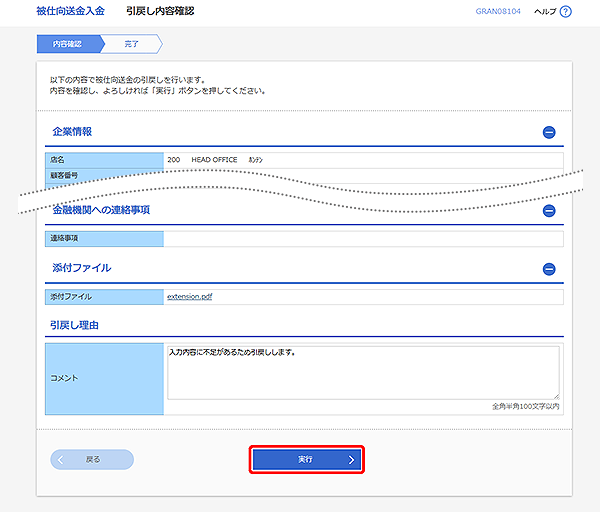Click the 引戻し内容確認 page title
The width and height of the screenshot is (600, 512).
pos(160,11)
